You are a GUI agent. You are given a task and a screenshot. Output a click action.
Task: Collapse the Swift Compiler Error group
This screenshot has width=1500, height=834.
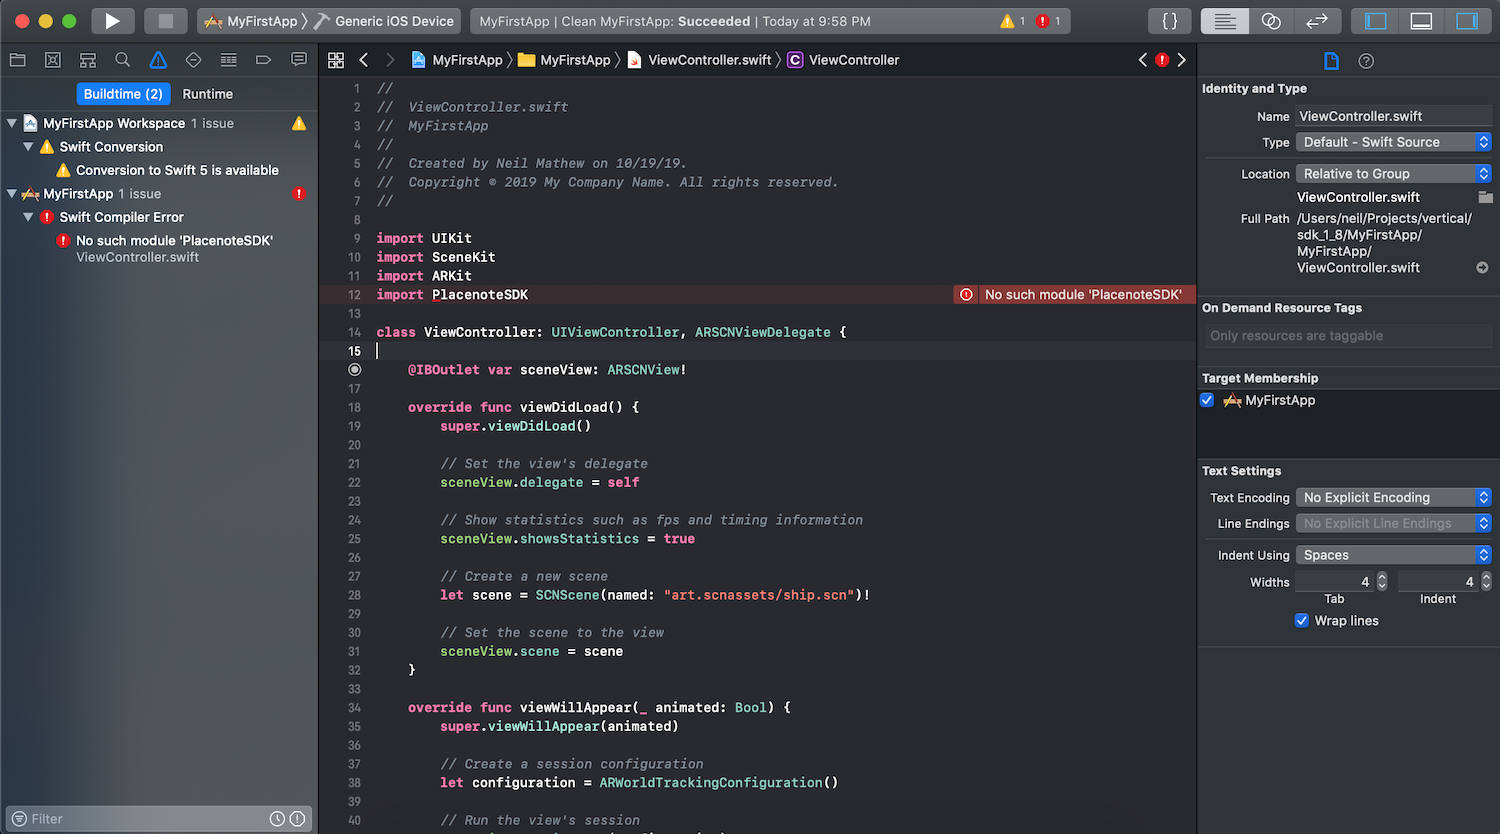[29, 217]
